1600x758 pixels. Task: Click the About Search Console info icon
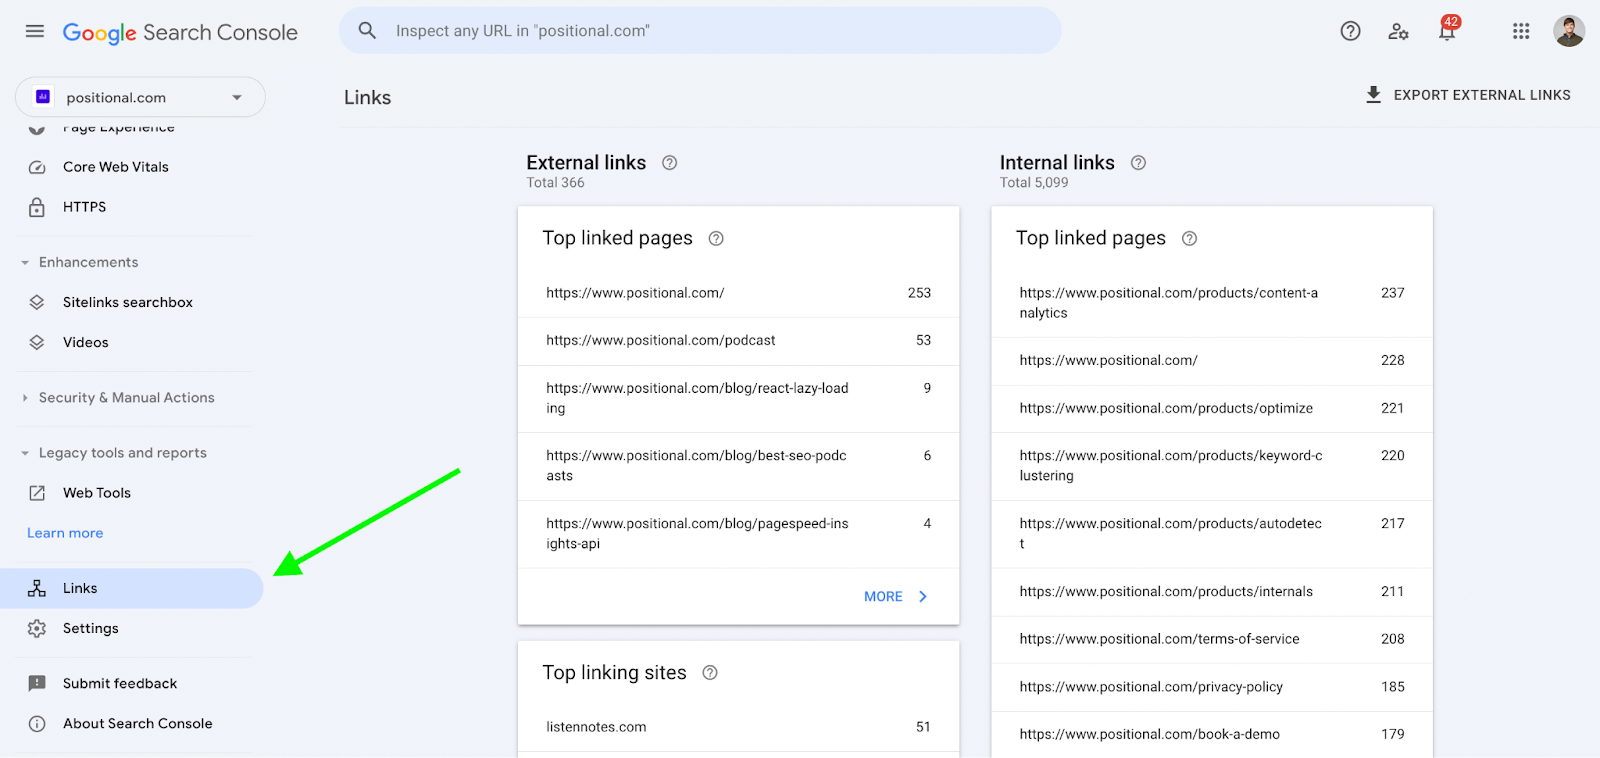pos(37,724)
